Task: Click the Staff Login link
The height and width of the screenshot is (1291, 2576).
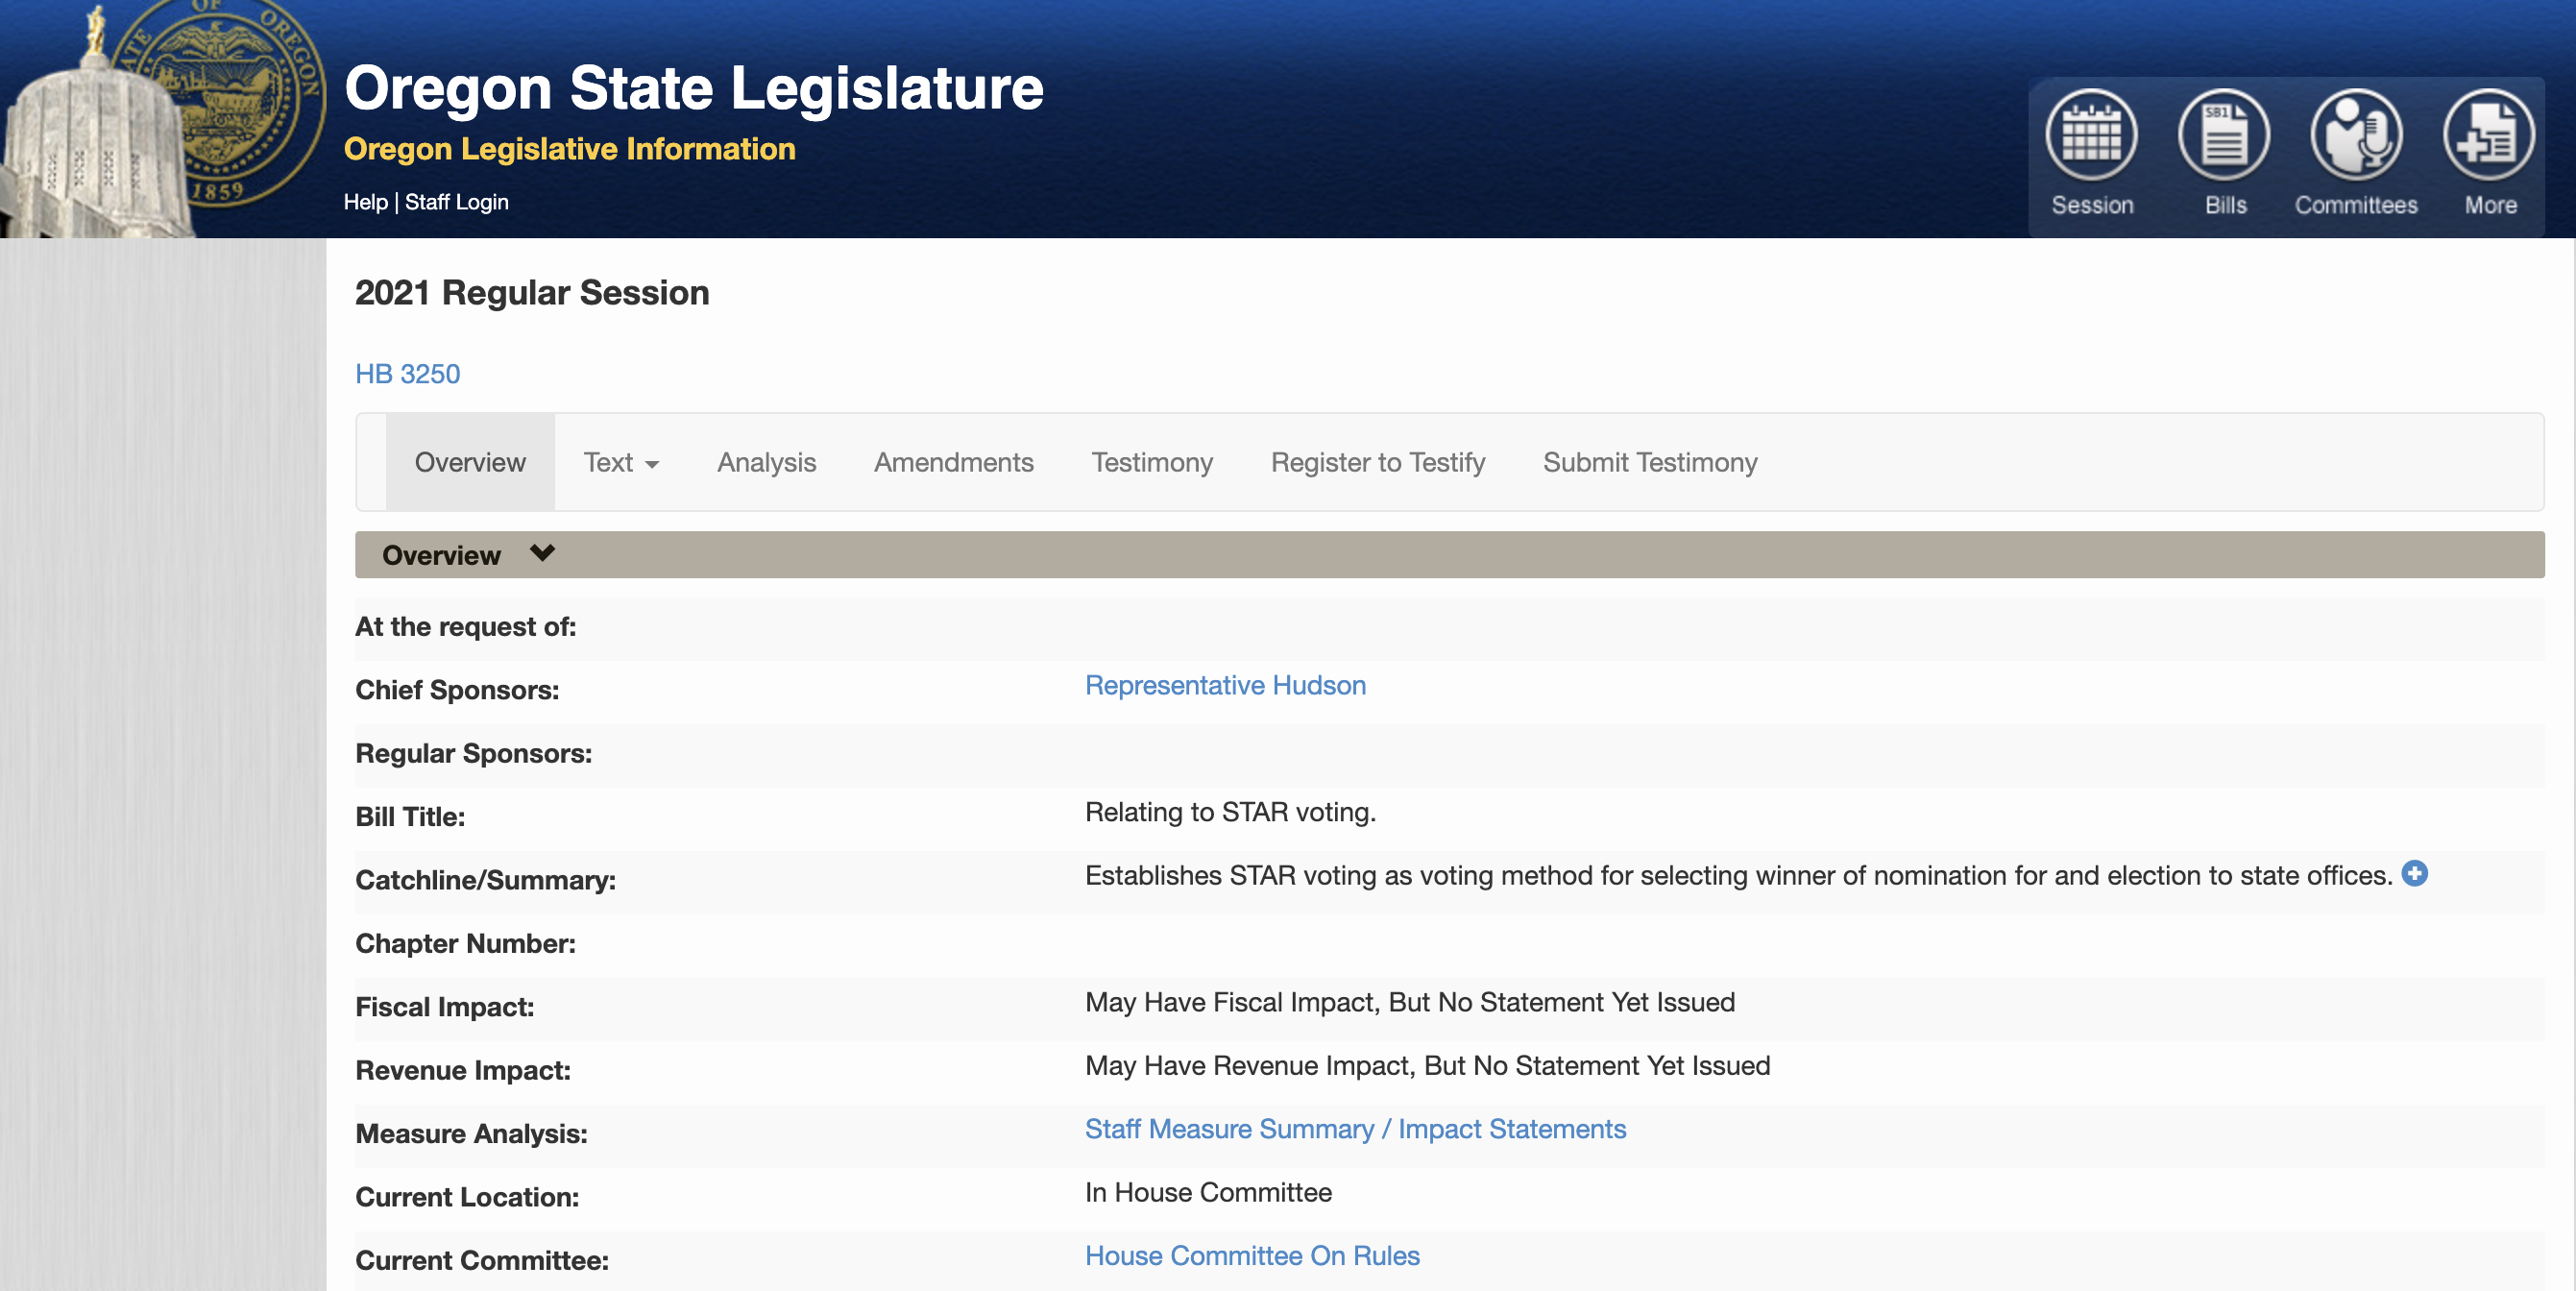Action: (457, 202)
